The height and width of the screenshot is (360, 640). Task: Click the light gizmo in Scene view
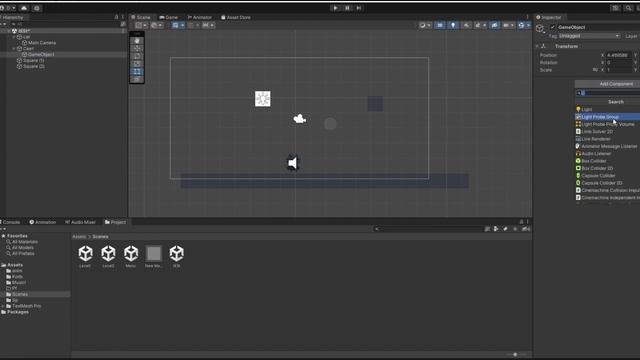[x=262, y=99]
